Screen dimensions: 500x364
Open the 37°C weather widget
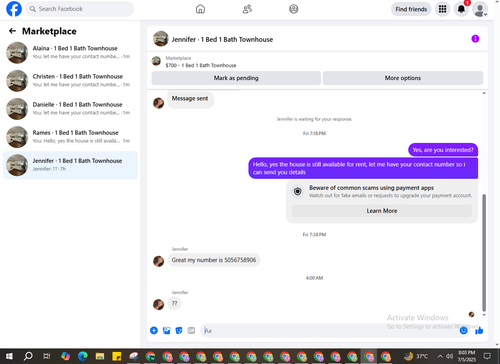tap(416, 356)
